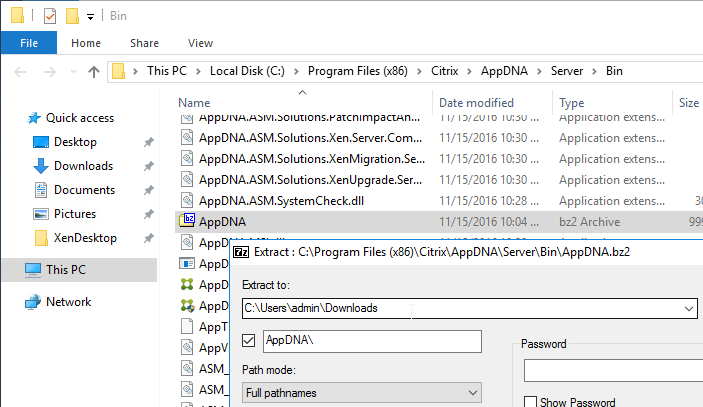Click pin icon next to Documents
The width and height of the screenshot is (703, 407).
tap(148, 191)
